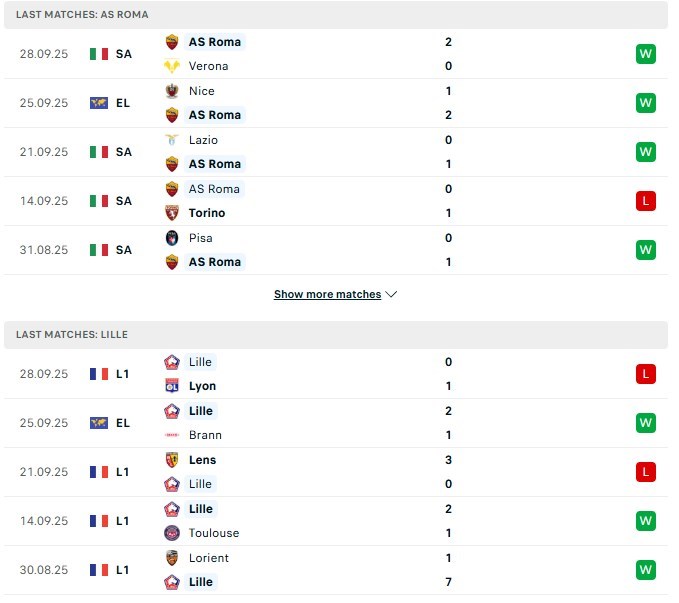Click the Lazio eagle logo
Screen dimensions: 679x603
(172, 140)
